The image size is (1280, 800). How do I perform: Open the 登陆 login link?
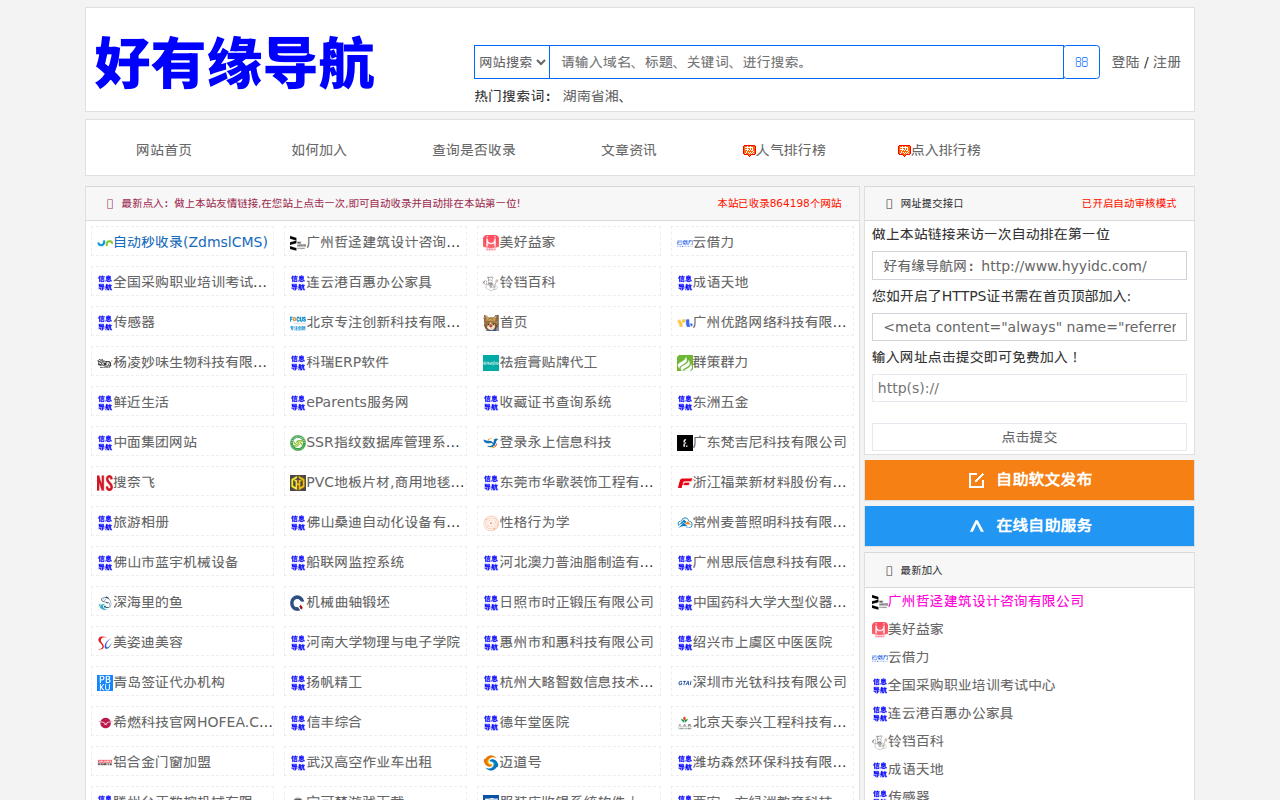pyautogui.click(x=1125, y=62)
